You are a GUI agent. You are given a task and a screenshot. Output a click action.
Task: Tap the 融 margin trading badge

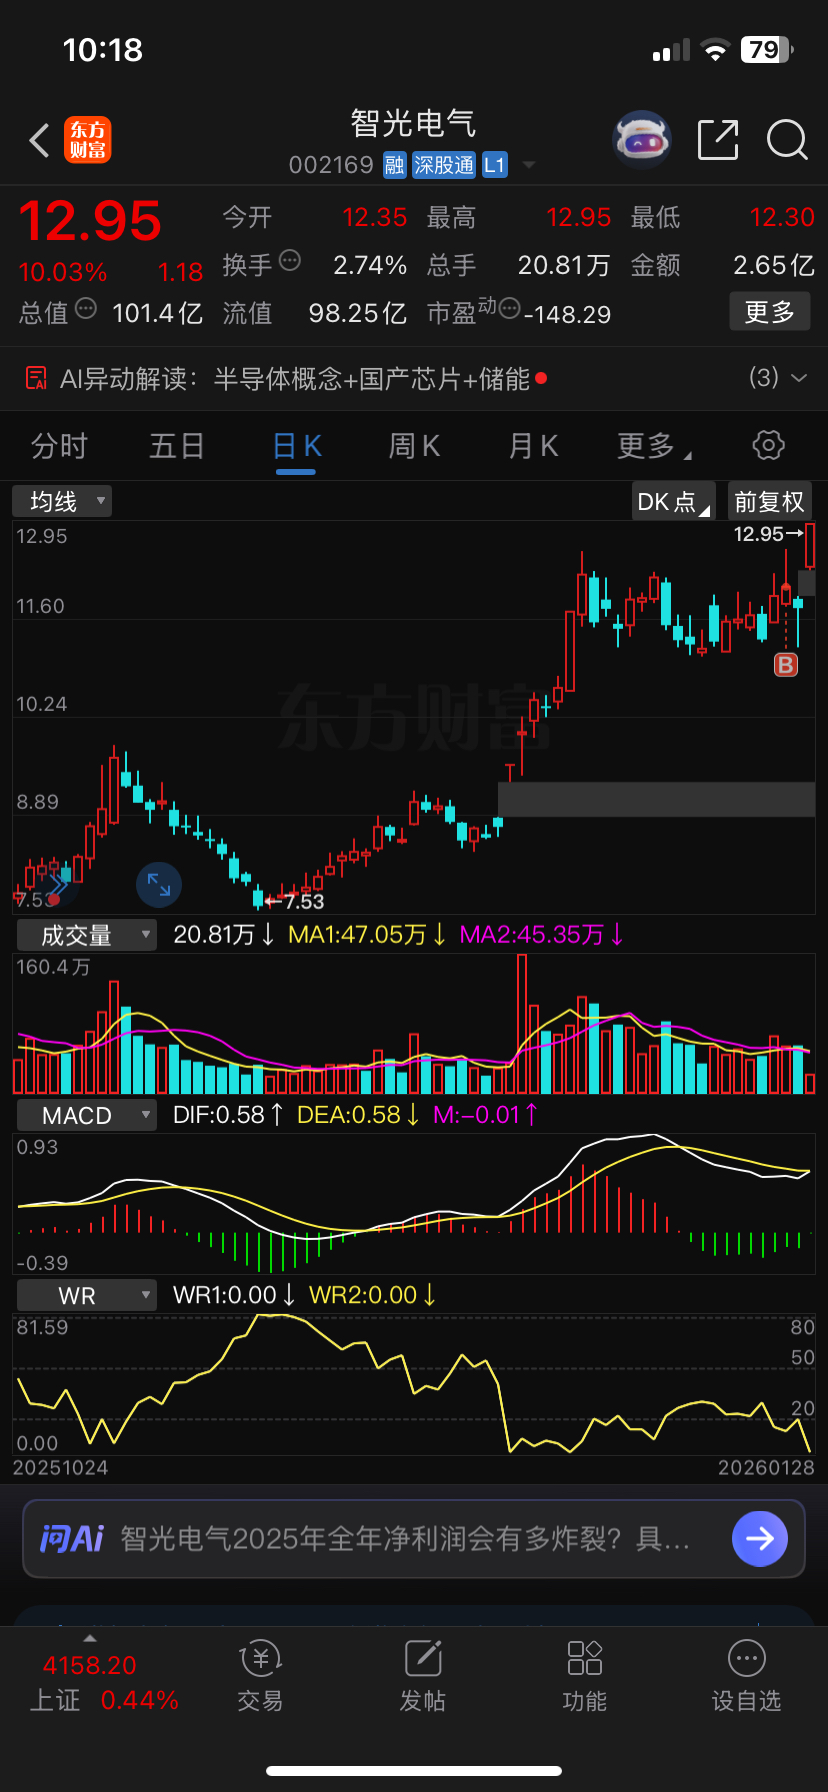click(394, 165)
